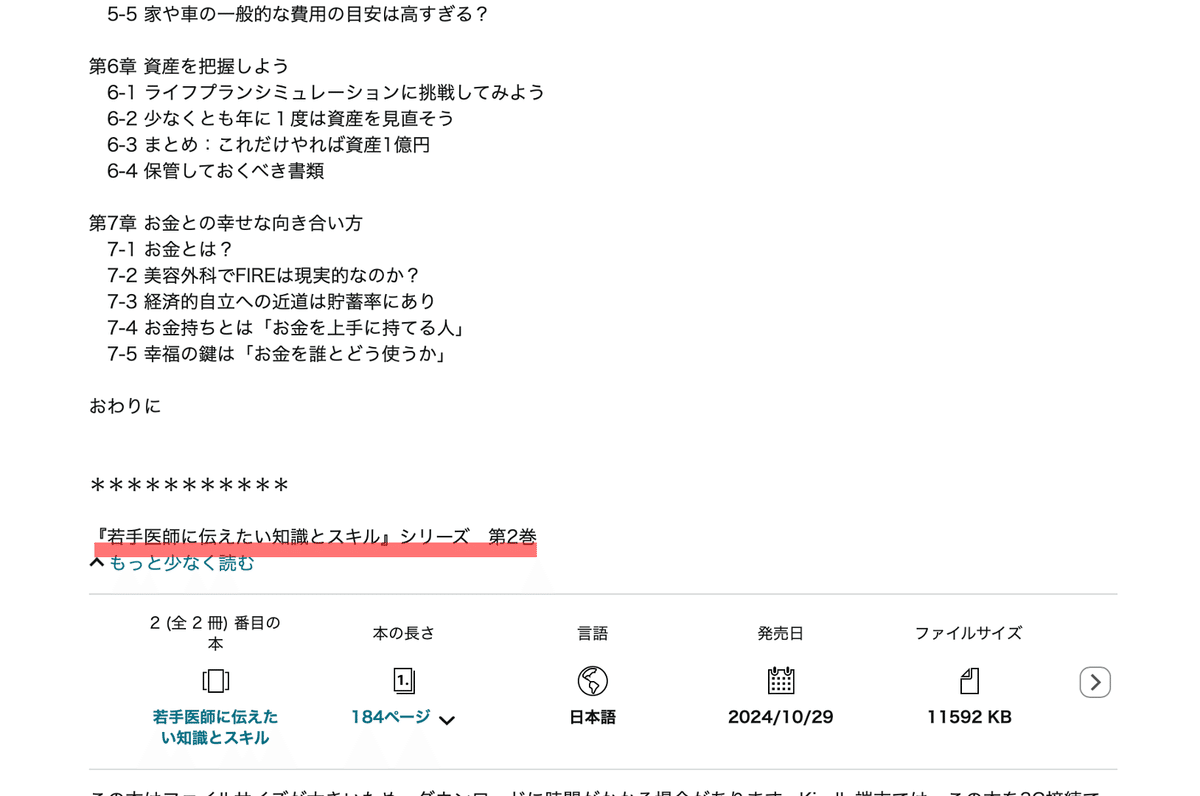Screen dimensions: 1200x796
Task: Click text 5-5 家や車の一般的な費用の目安は高すぎる?
Action: pos(298,14)
